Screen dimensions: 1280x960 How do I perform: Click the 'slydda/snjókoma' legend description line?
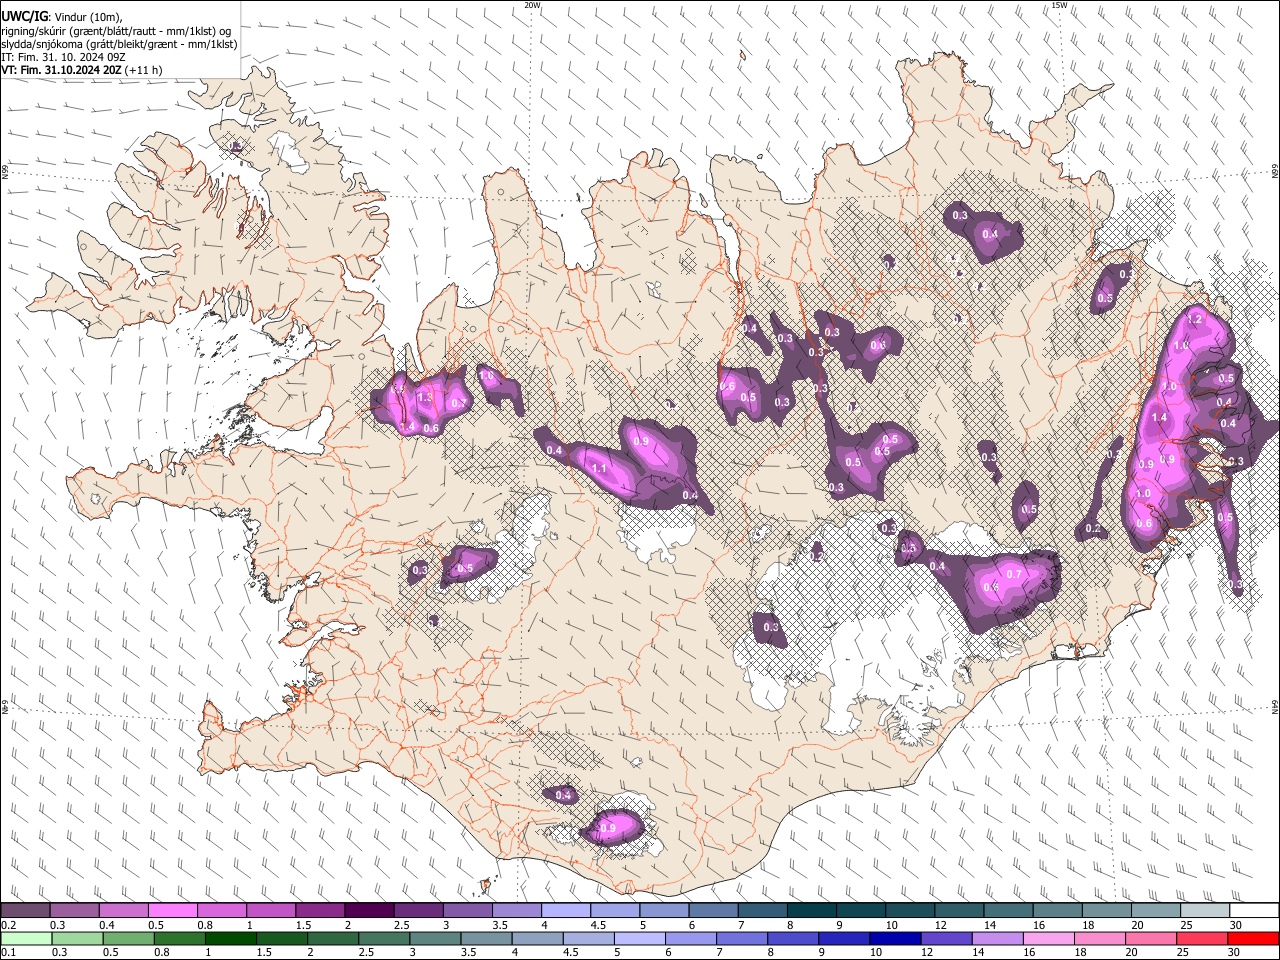[119, 43]
